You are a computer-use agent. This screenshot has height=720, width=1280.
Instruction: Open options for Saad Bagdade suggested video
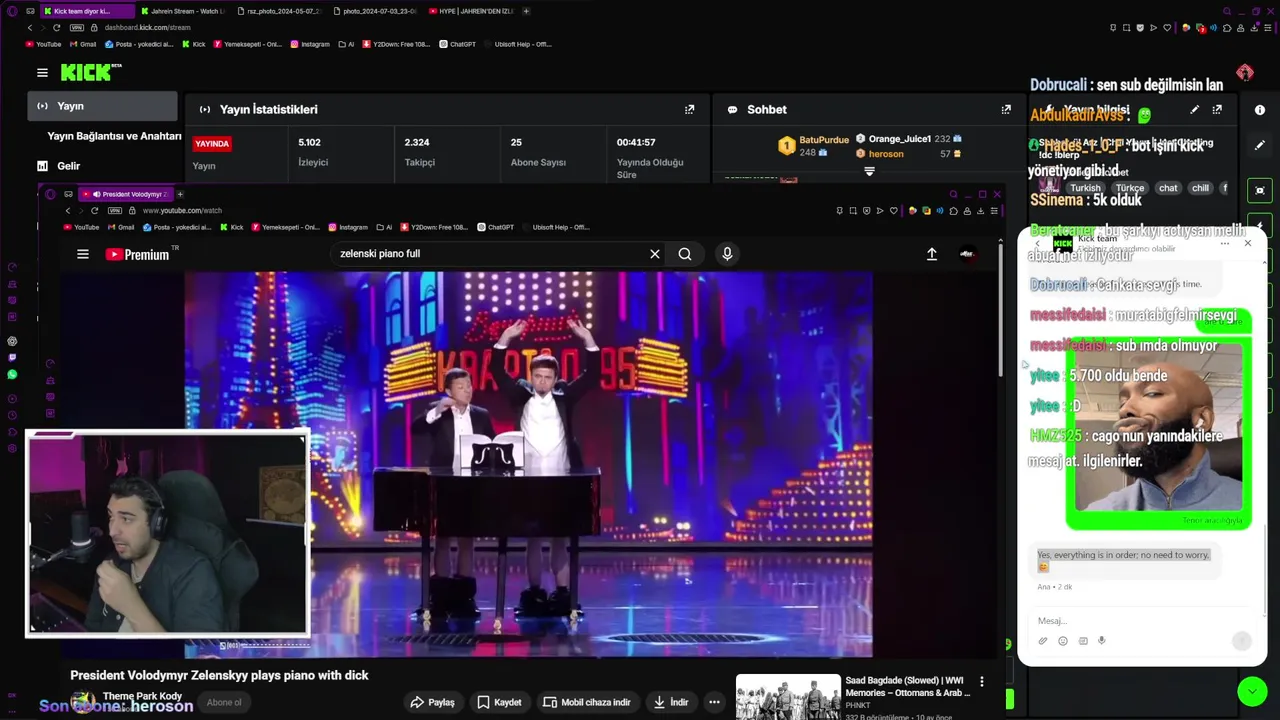click(x=981, y=682)
